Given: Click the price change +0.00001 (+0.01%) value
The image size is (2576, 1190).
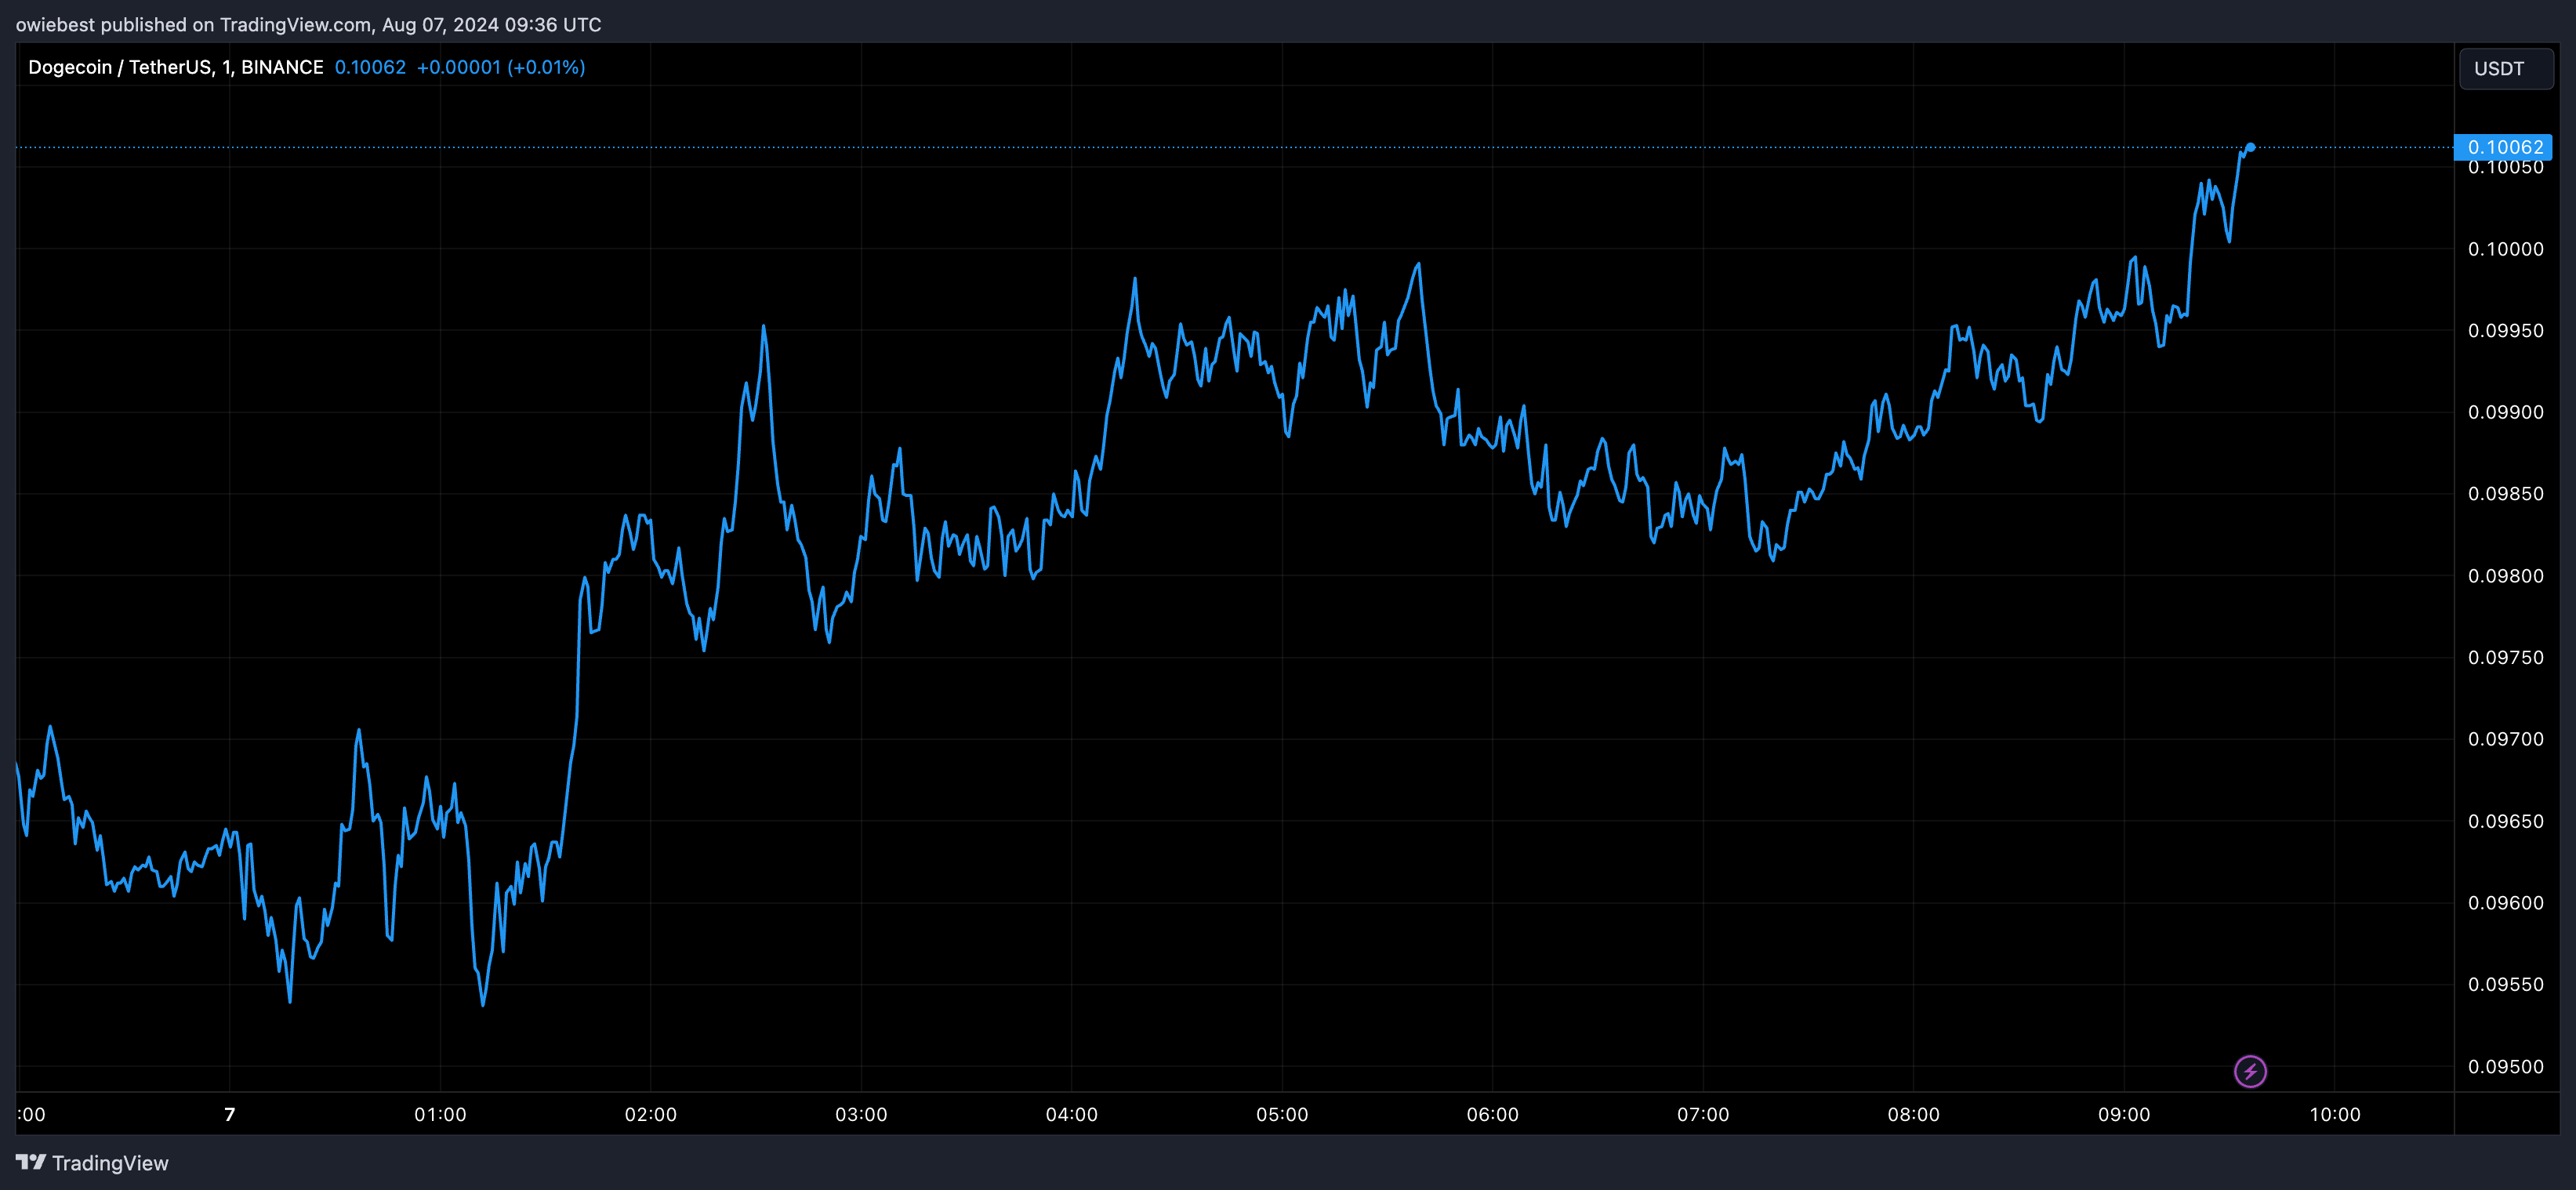Looking at the screenshot, I should coord(501,67).
